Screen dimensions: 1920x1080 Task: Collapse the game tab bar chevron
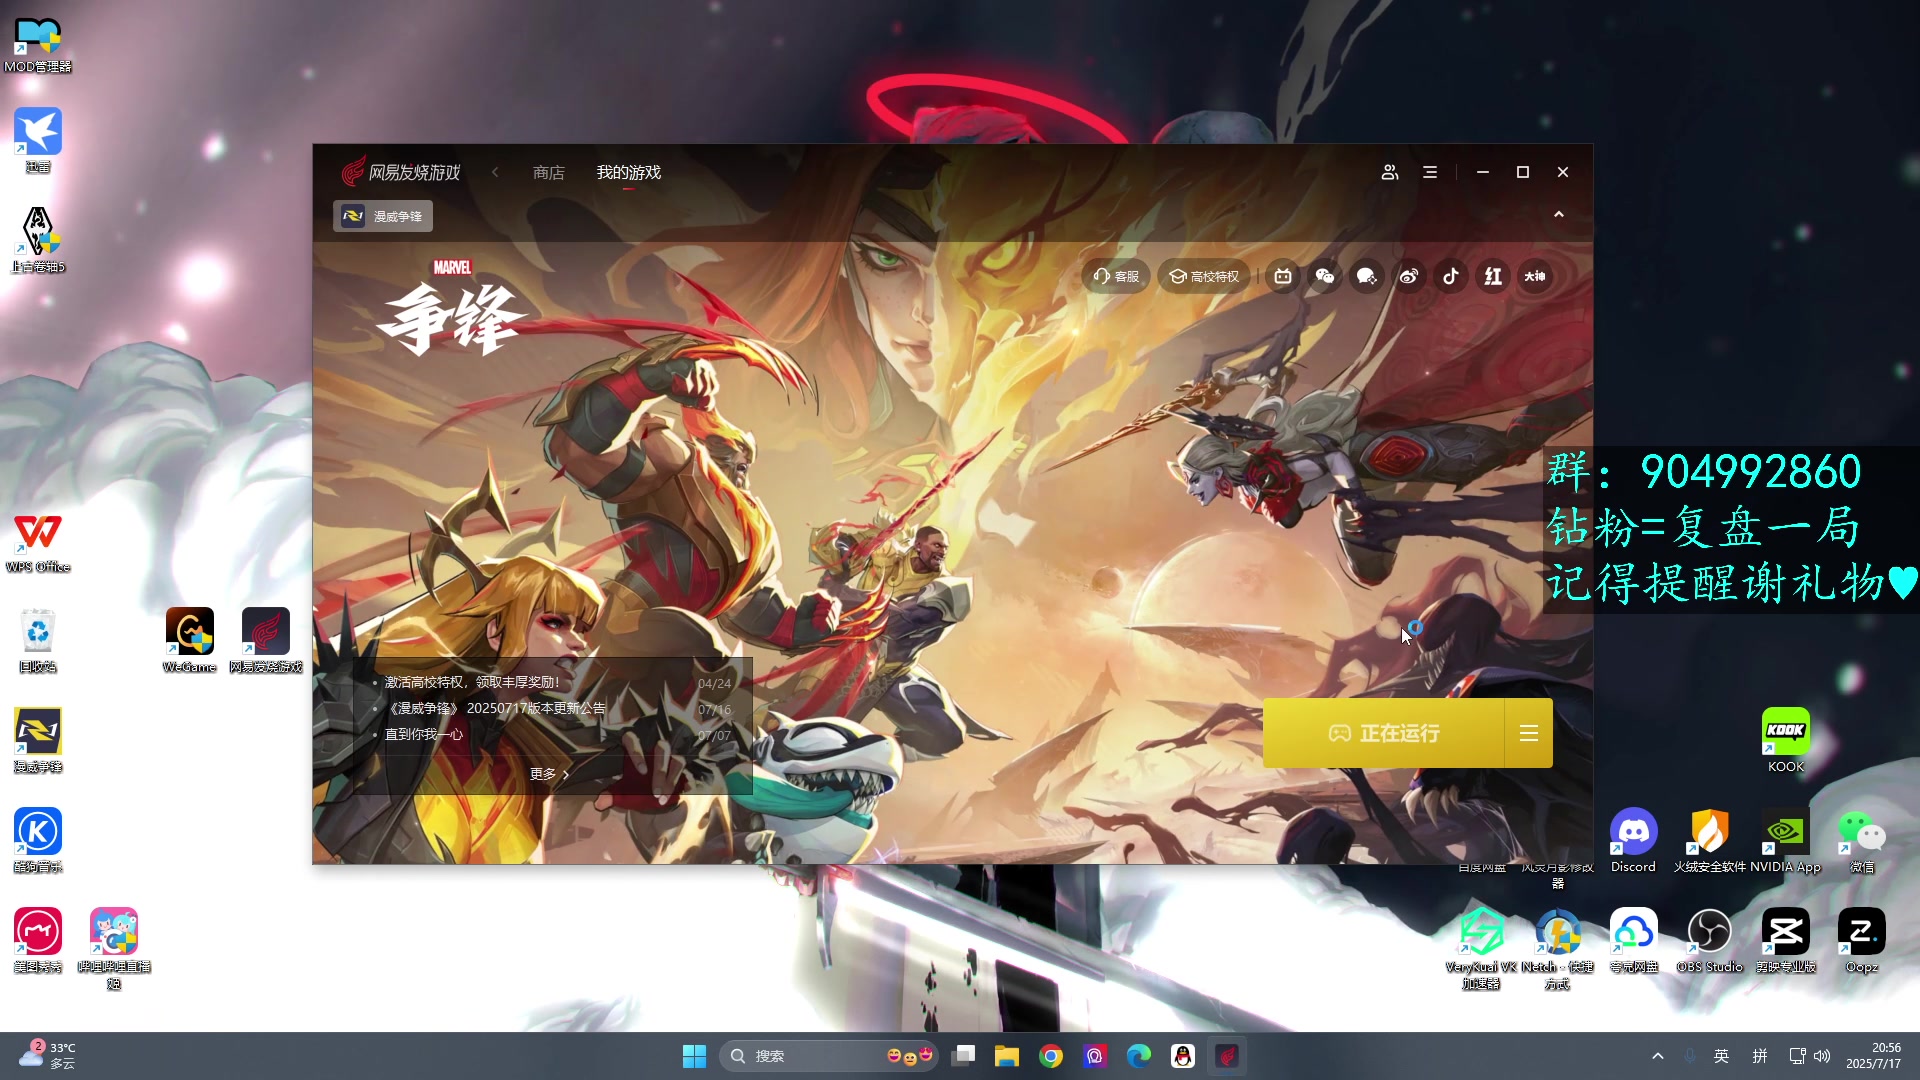tap(1558, 215)
